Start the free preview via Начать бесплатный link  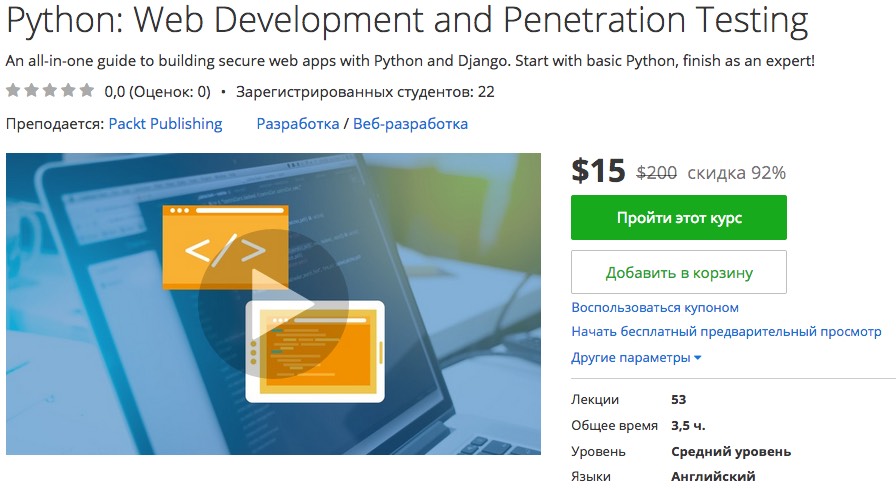726,331
